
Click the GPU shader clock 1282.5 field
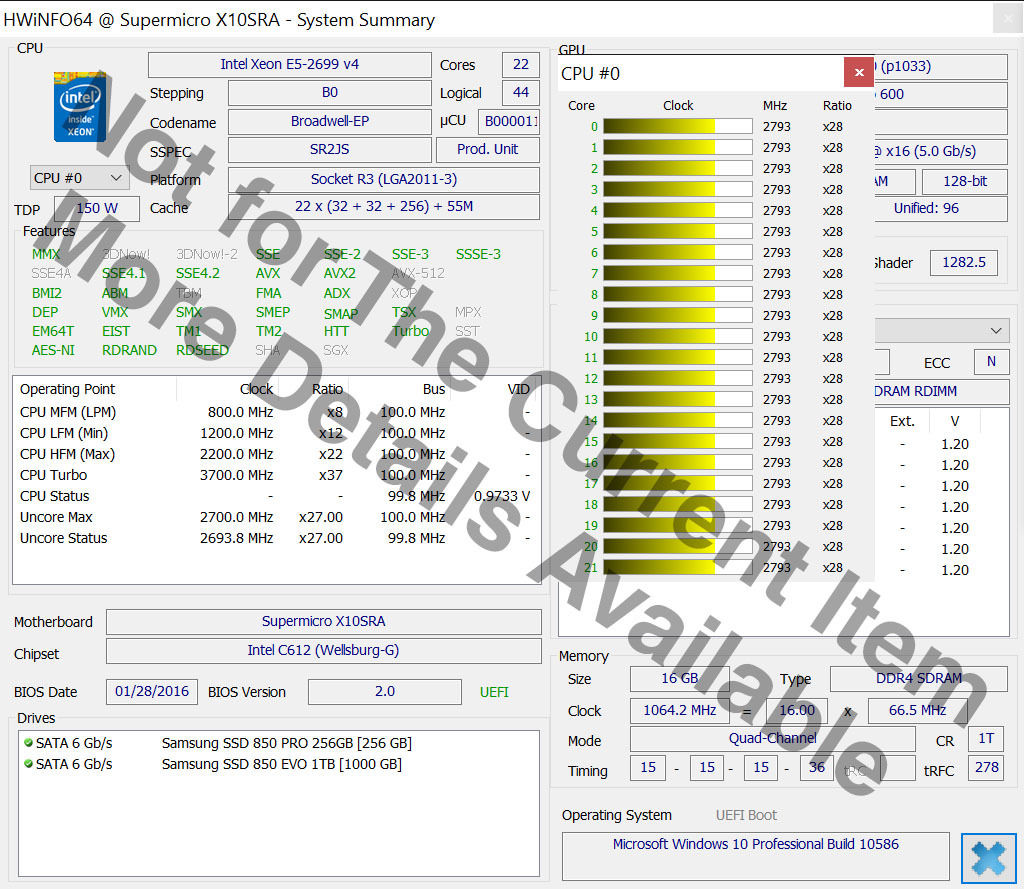963,263
